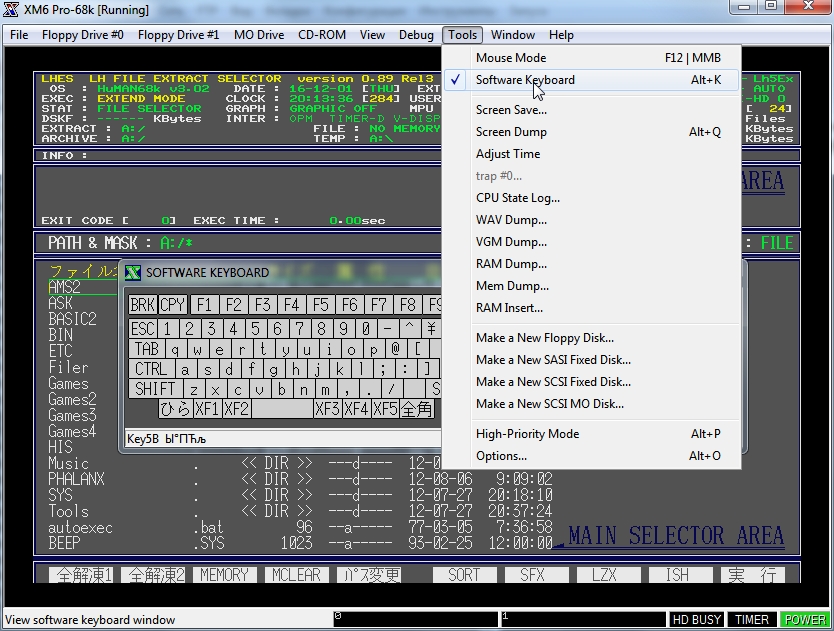Click the XM6 app icon in main title bar
The image size is (834, 631).
11,10
